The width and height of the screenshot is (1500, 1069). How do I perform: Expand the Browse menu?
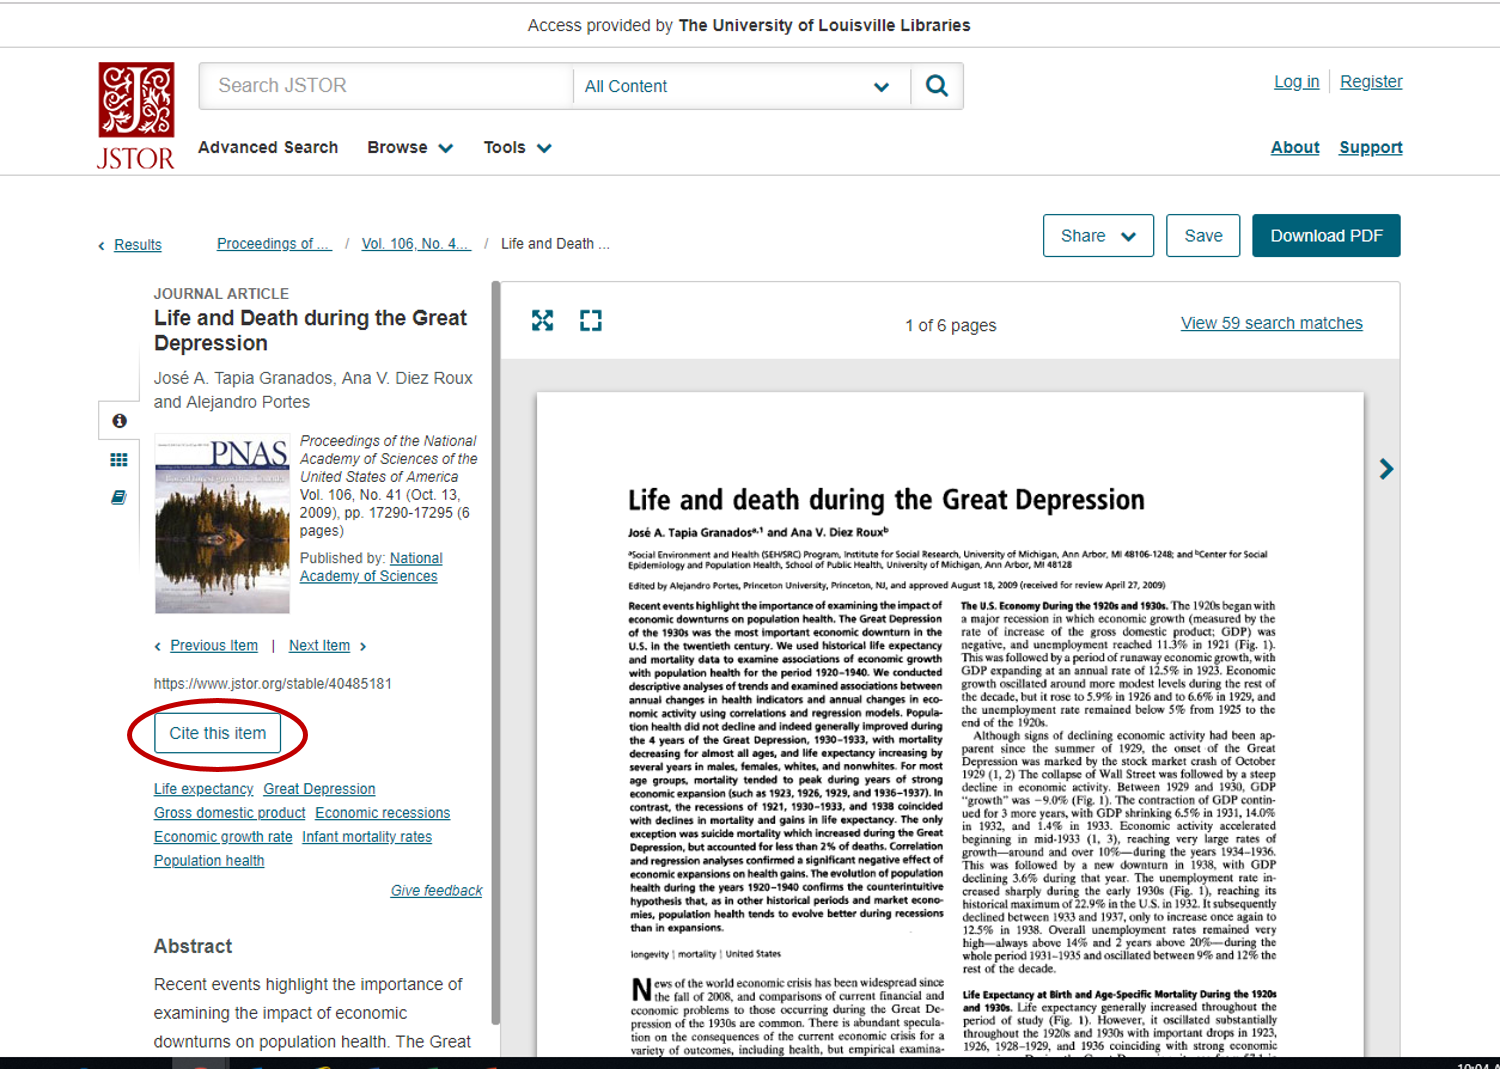410,147
